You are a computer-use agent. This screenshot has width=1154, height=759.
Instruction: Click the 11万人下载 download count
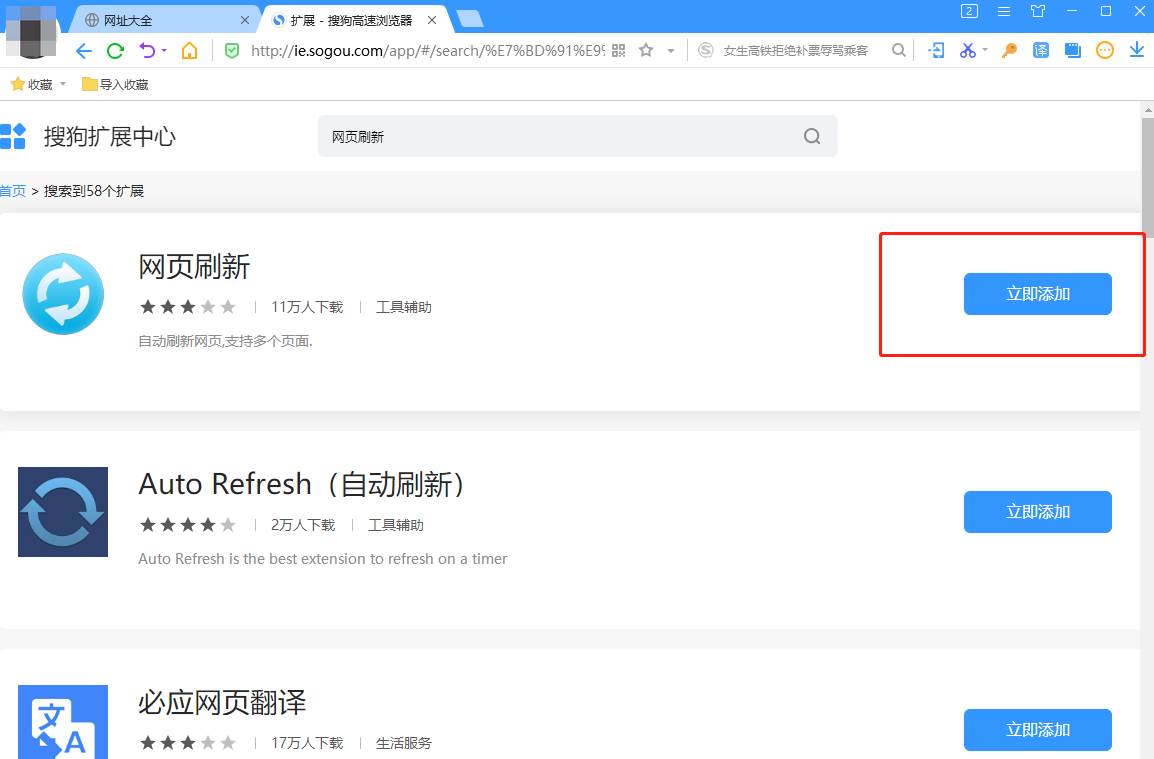pos(307,307)
